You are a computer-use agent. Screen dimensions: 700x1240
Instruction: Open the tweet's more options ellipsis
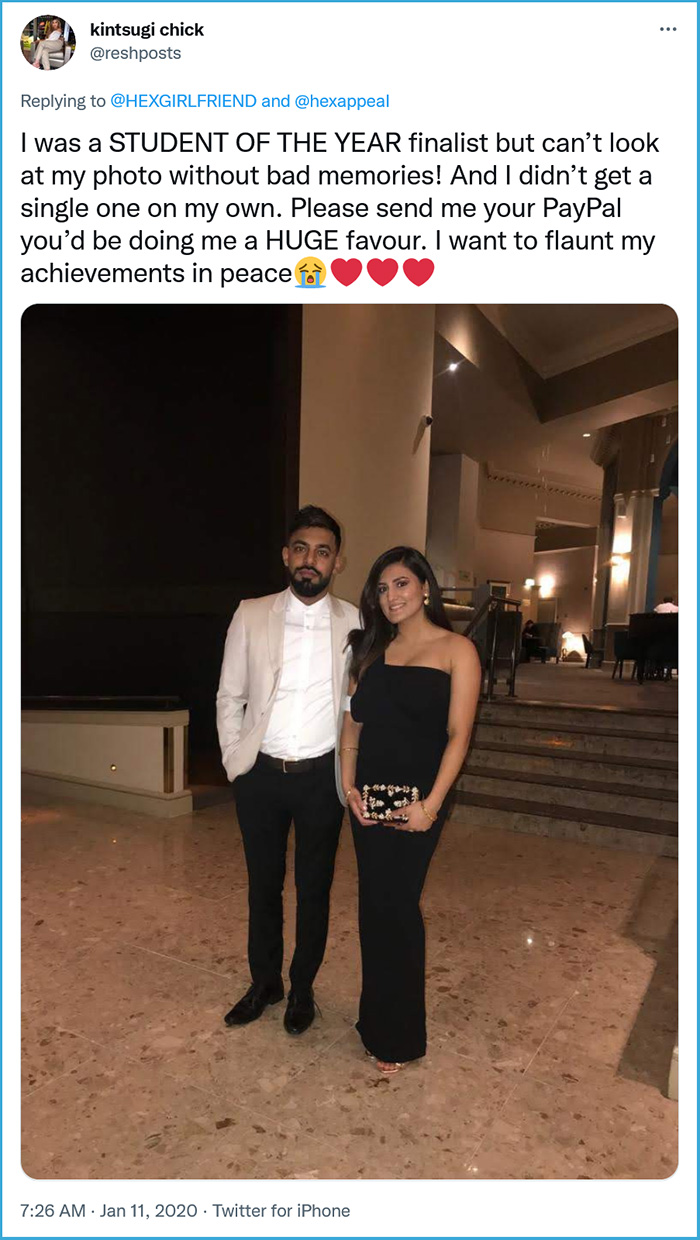pos(668,29)
